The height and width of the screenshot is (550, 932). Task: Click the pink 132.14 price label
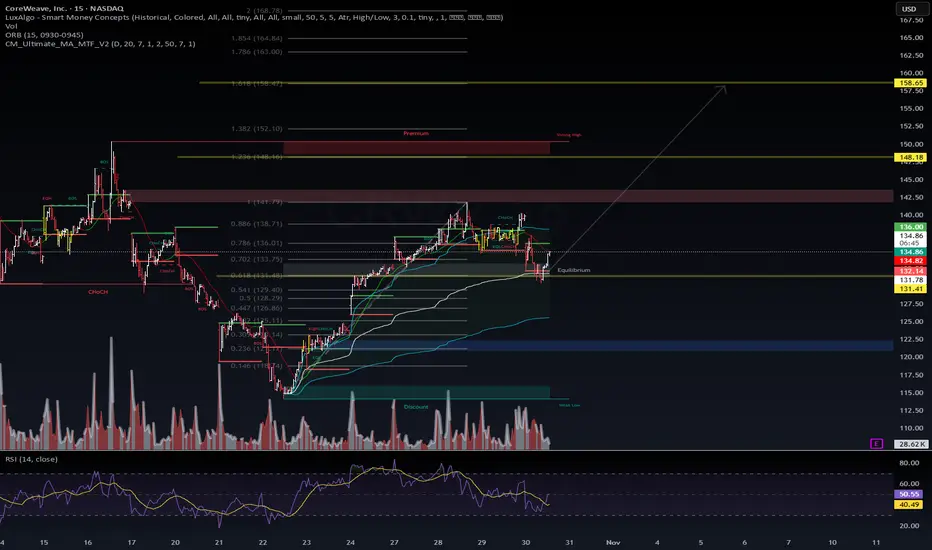910,271
